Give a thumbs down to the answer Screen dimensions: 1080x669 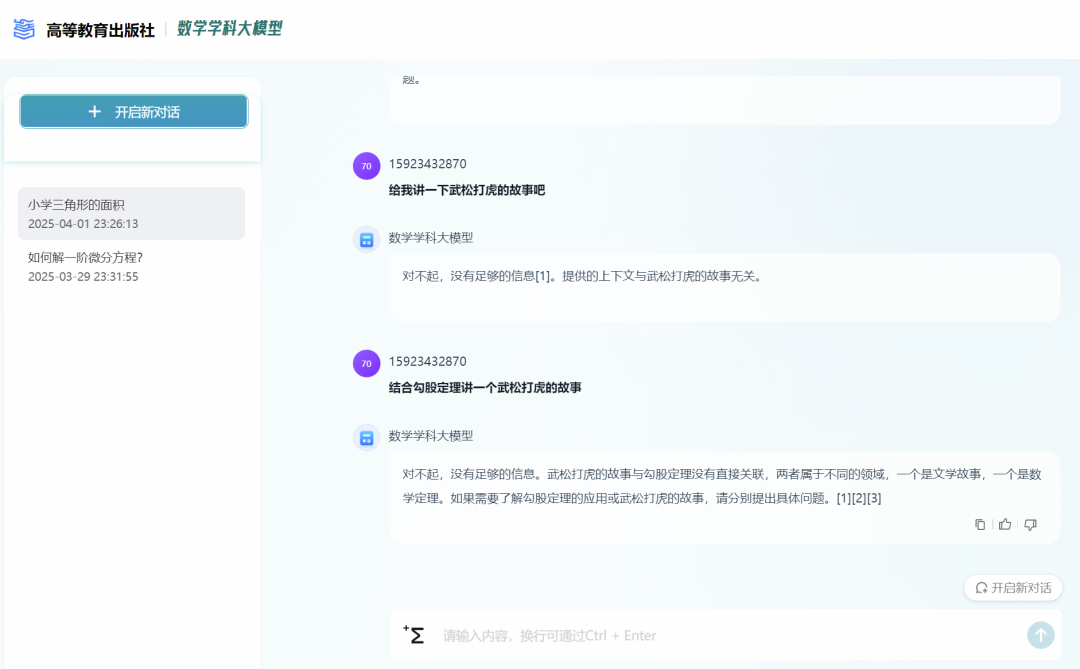pyautogui.click(x=1030, y=524)
